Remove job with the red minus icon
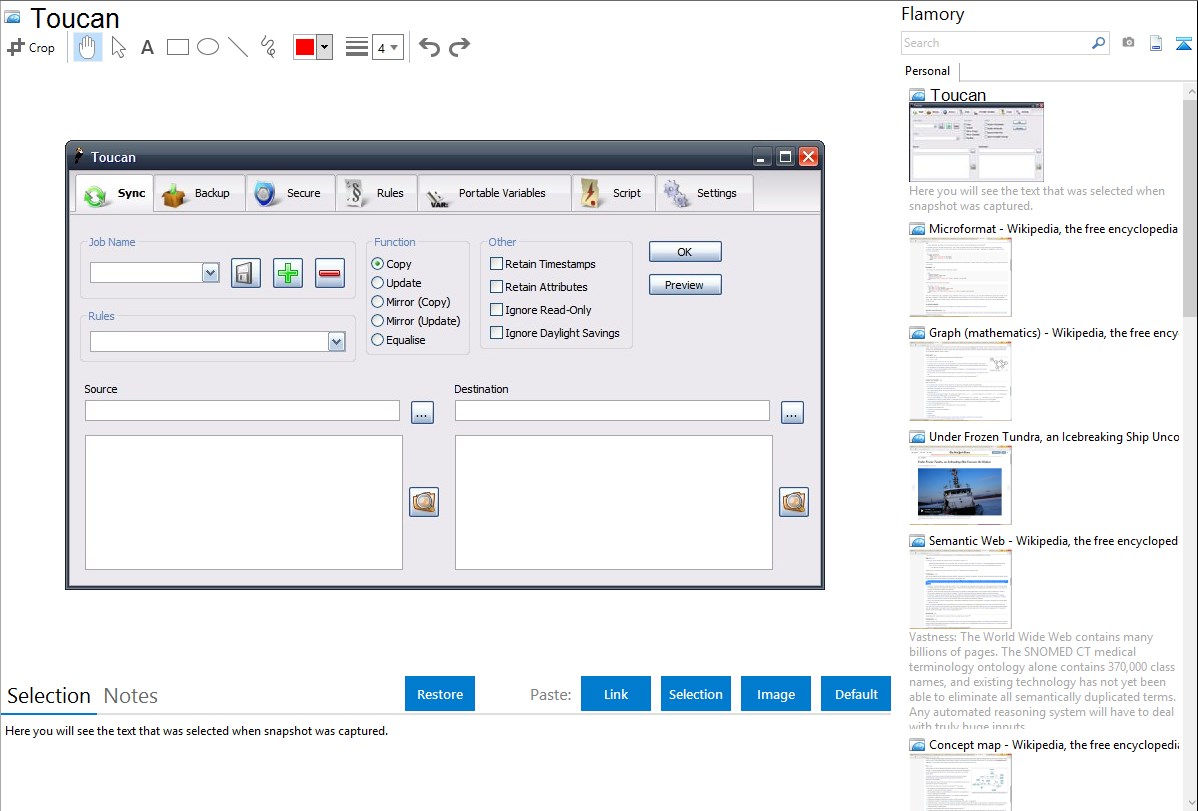Viewport: 1198px width, 811px height. tap(330, 273)
